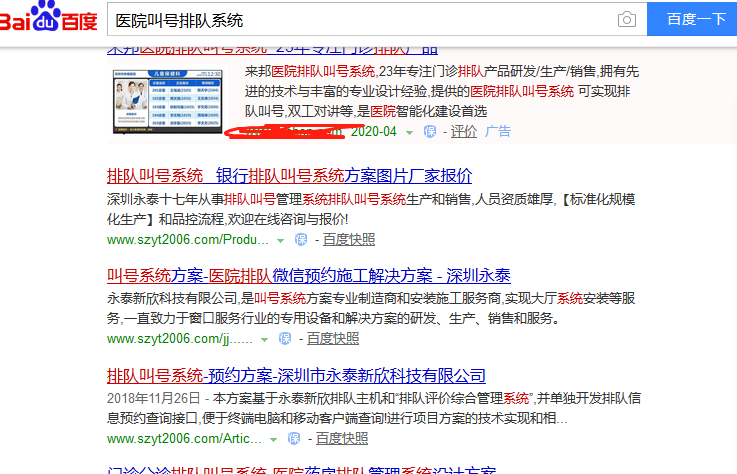Image resolution: width=737 pixels, height=474 pixels.
Task: Click 保 badge on szyt2006.com/jj row
Action: tap(285, 339)
